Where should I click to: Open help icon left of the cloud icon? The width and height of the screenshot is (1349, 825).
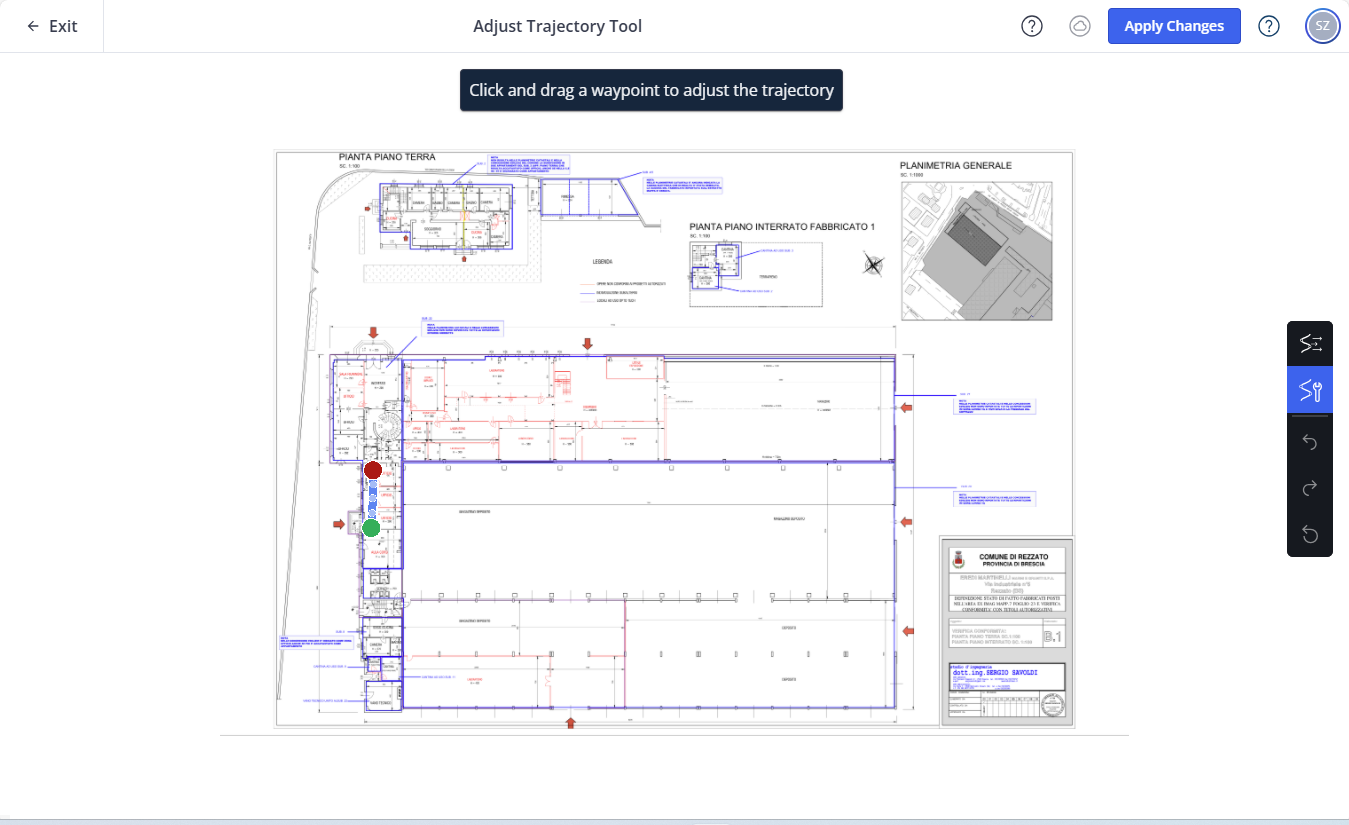coord(1031,26)
